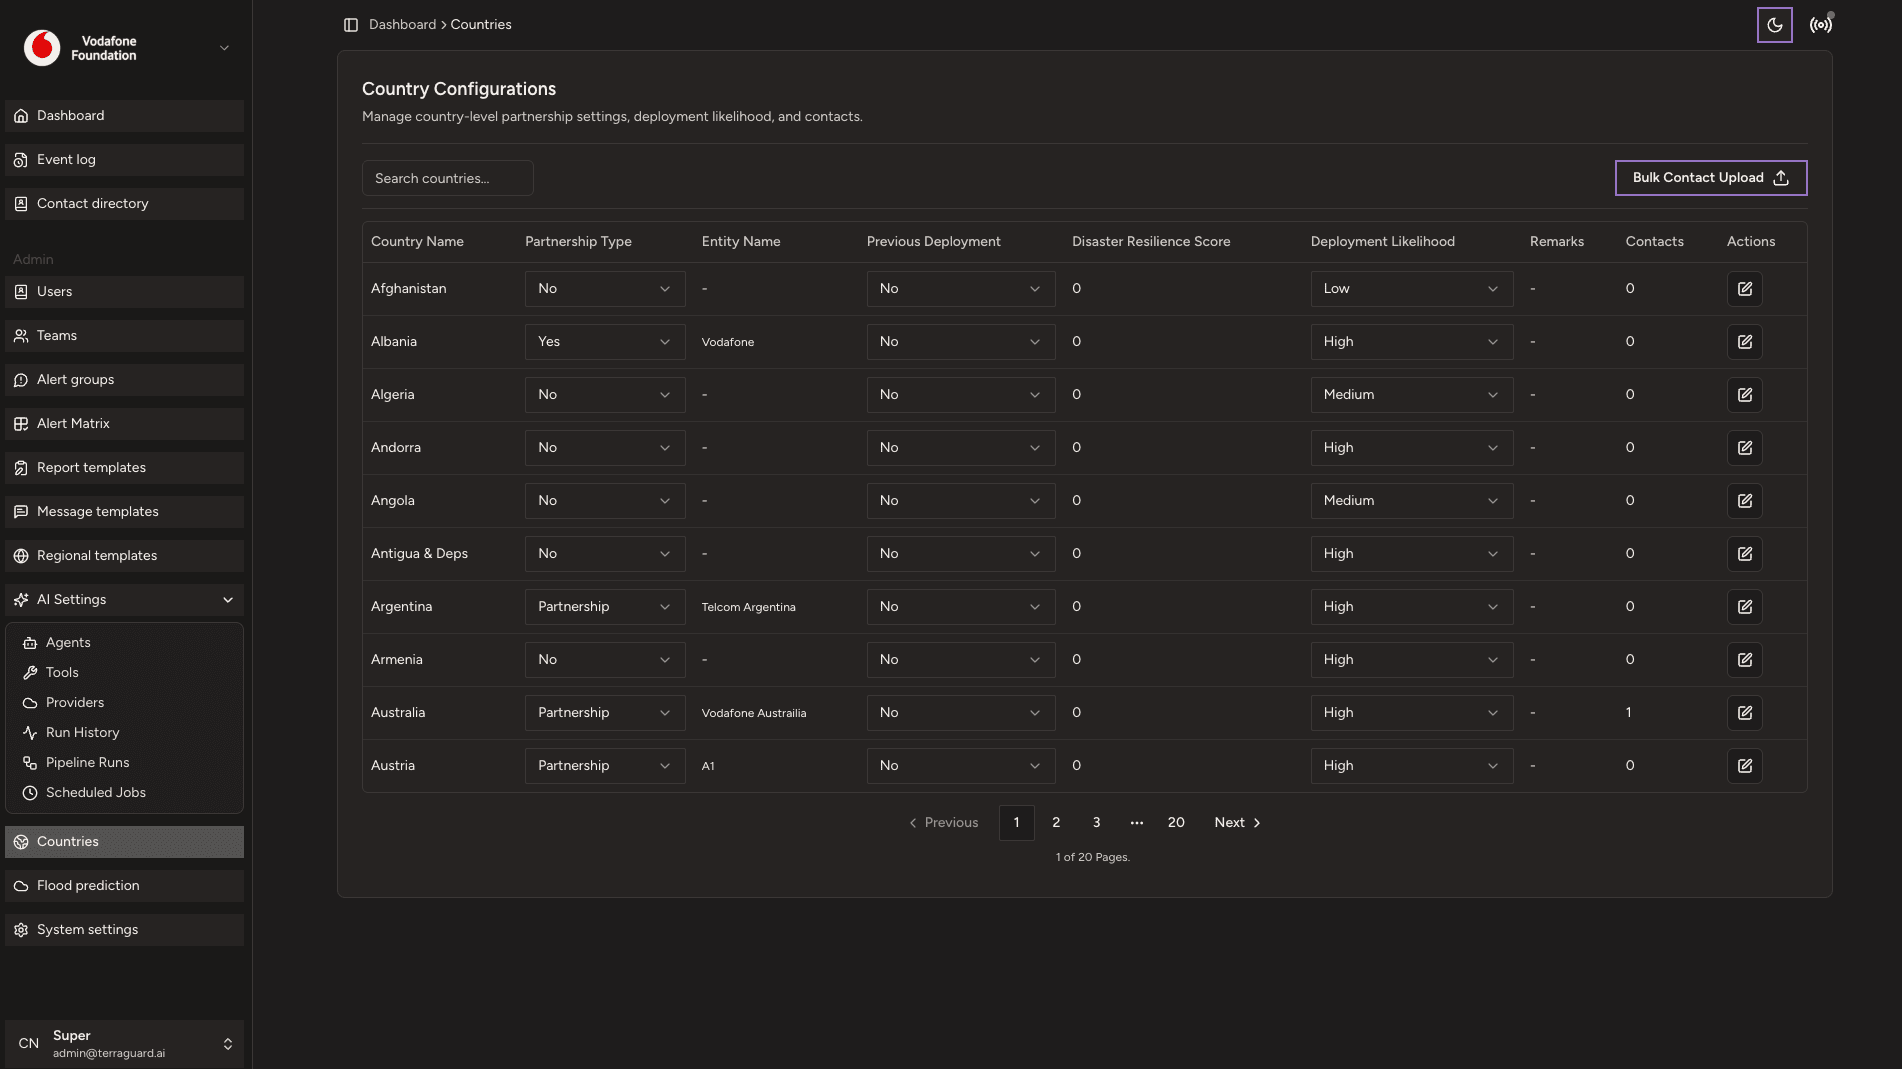1902x1069 pixels.
Task: Open the broadcast signal icon in header
Action: tap(1820, 25)
